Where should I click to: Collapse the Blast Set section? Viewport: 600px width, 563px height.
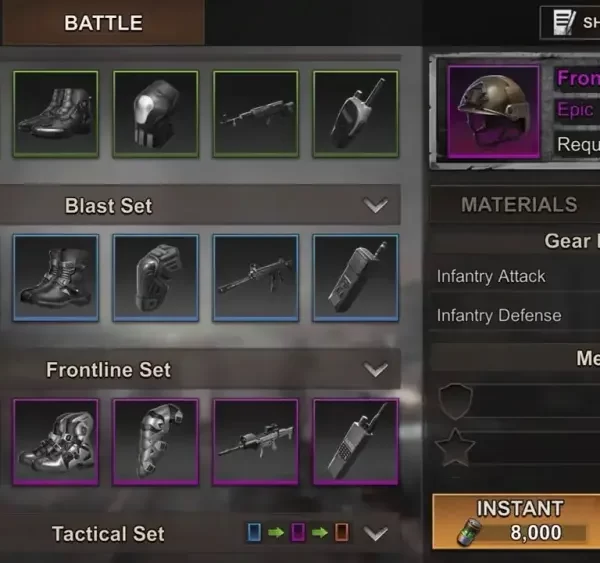(376, 205)
